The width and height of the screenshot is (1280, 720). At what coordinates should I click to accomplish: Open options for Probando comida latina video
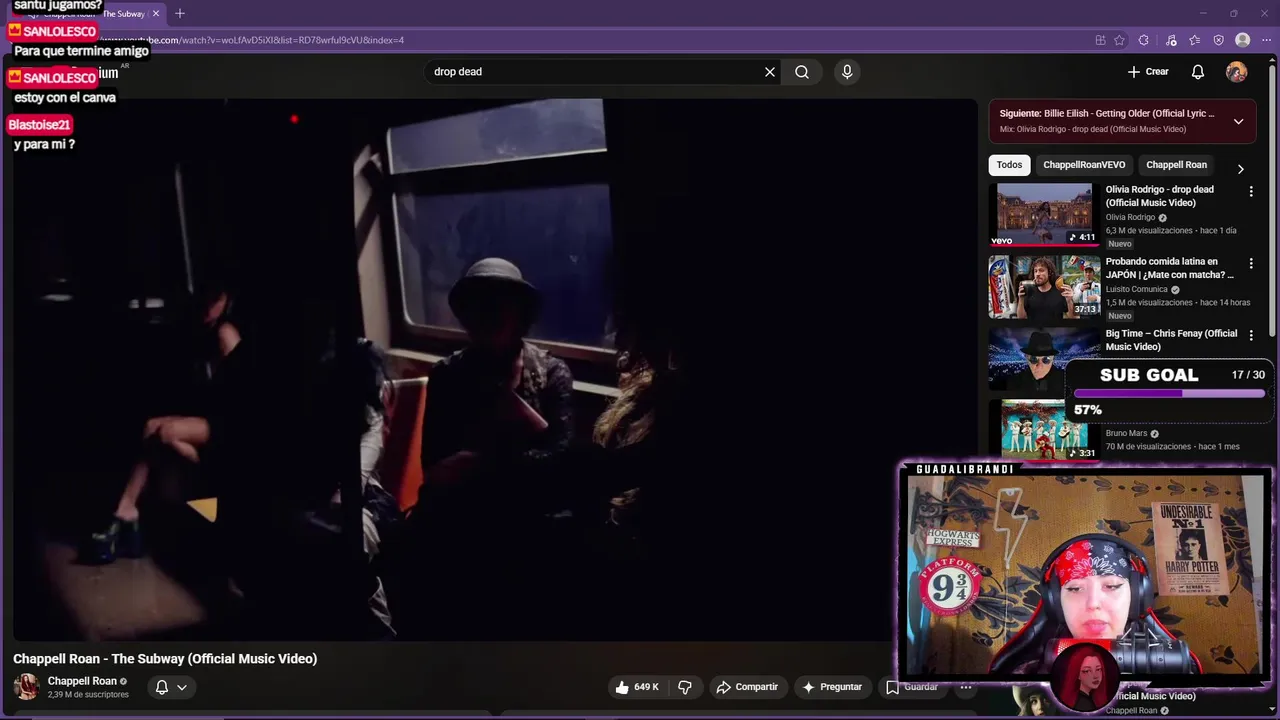(x=1250, y=263)
